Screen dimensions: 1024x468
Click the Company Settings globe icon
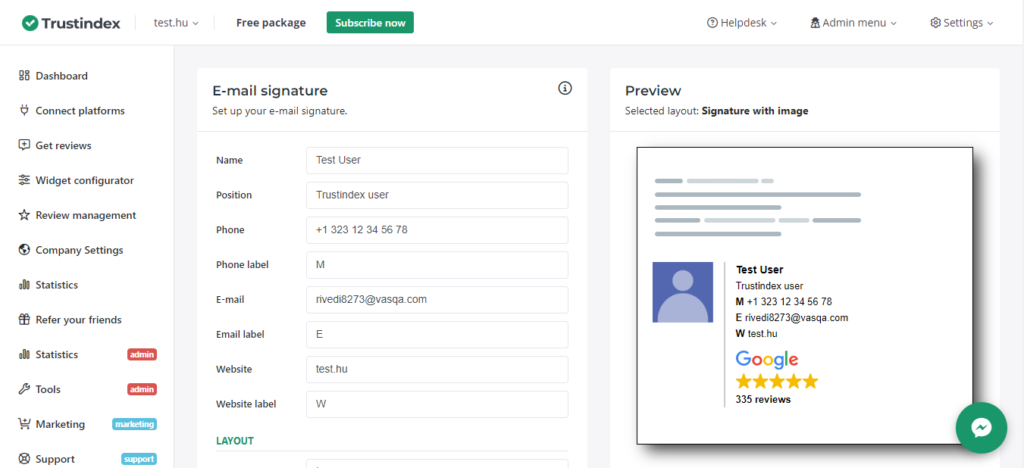click(x=24, y=250)
